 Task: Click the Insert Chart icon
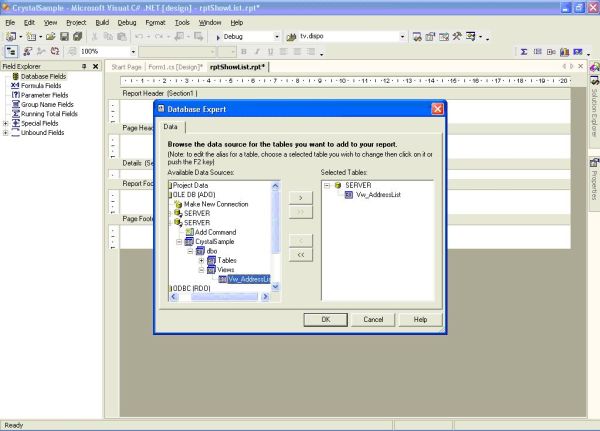pyautogui.click(x=564, y=52)
